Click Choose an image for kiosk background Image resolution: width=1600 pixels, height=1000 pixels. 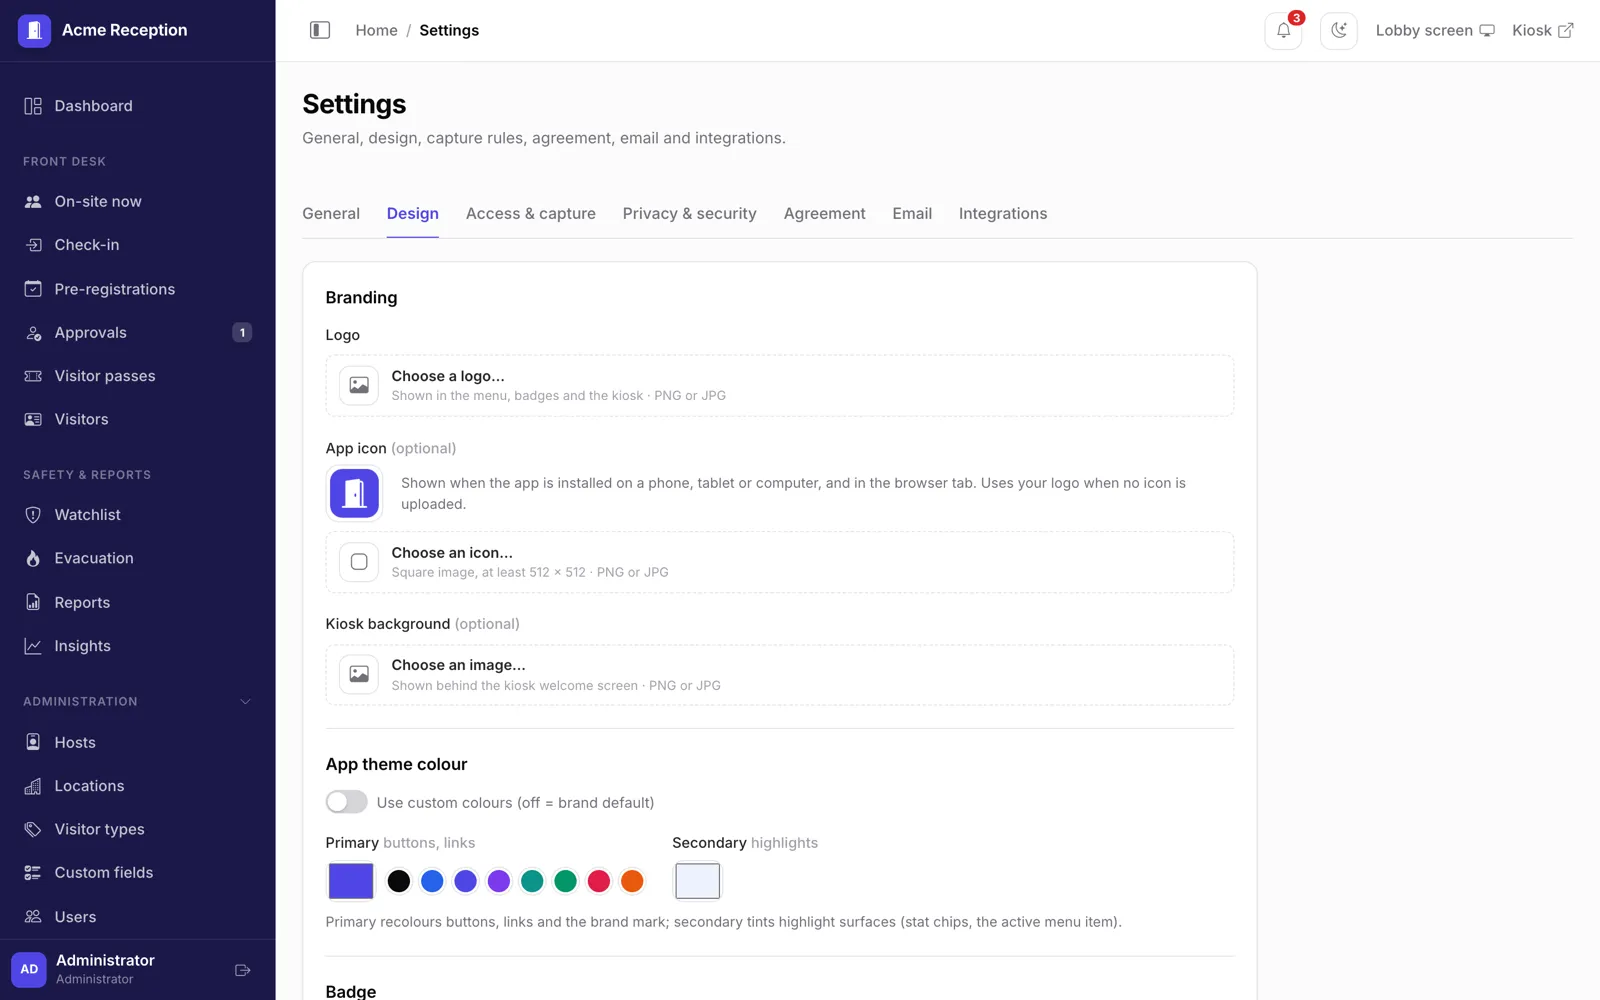[x=780, y=675]
